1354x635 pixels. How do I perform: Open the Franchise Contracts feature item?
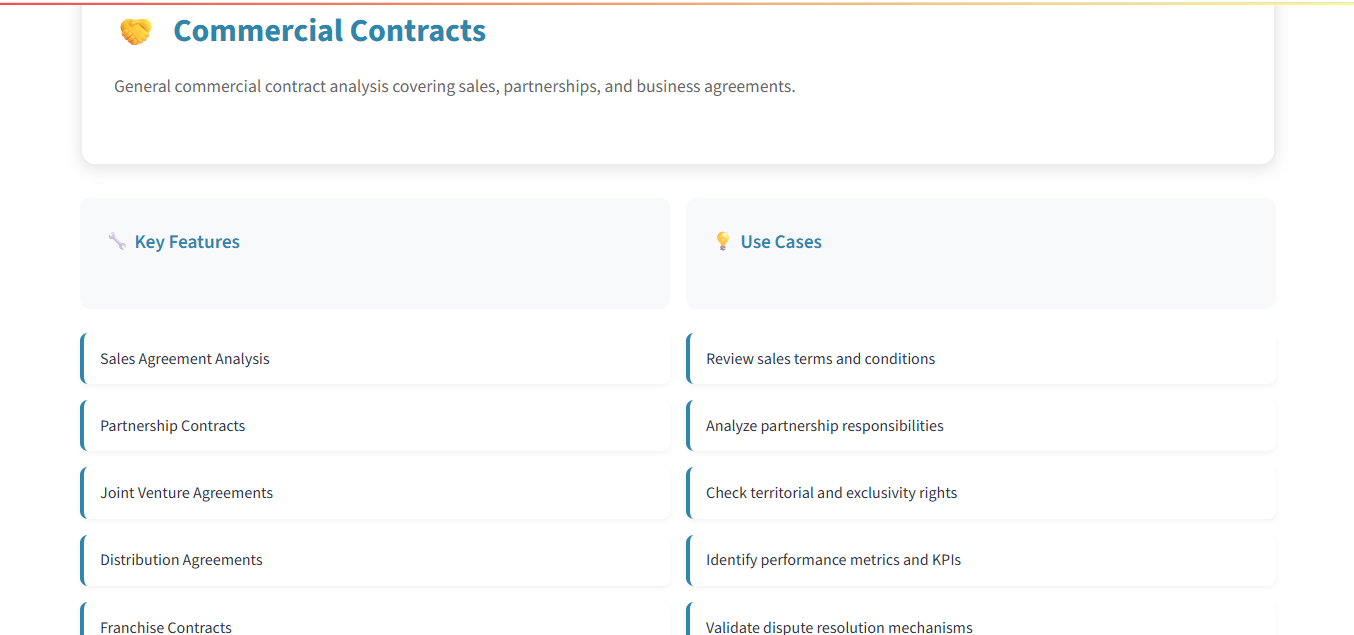tap(166, 626)
